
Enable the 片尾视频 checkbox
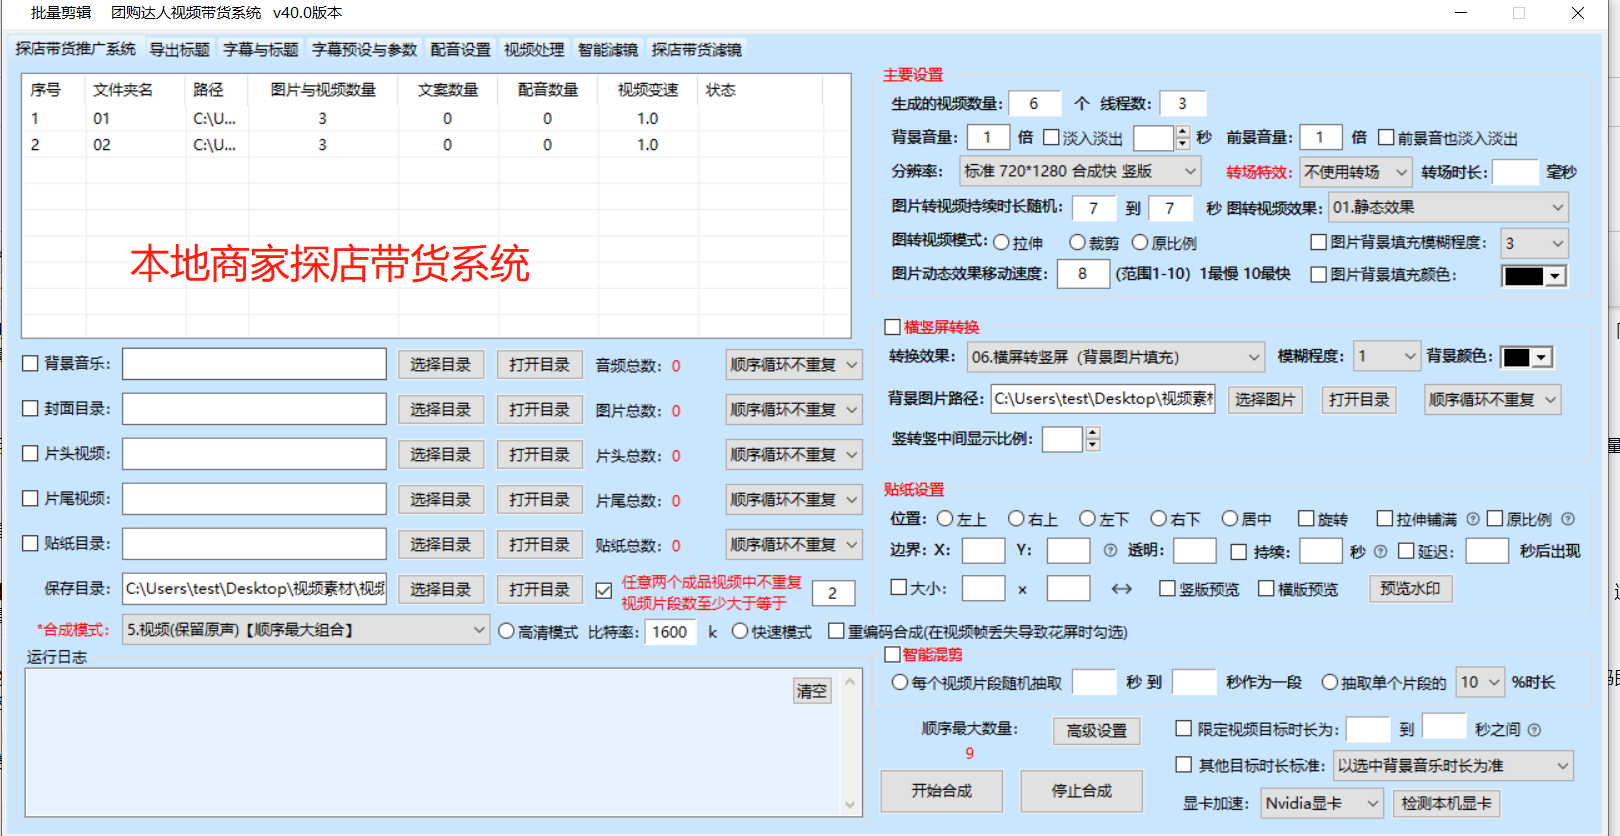[30, 499]
